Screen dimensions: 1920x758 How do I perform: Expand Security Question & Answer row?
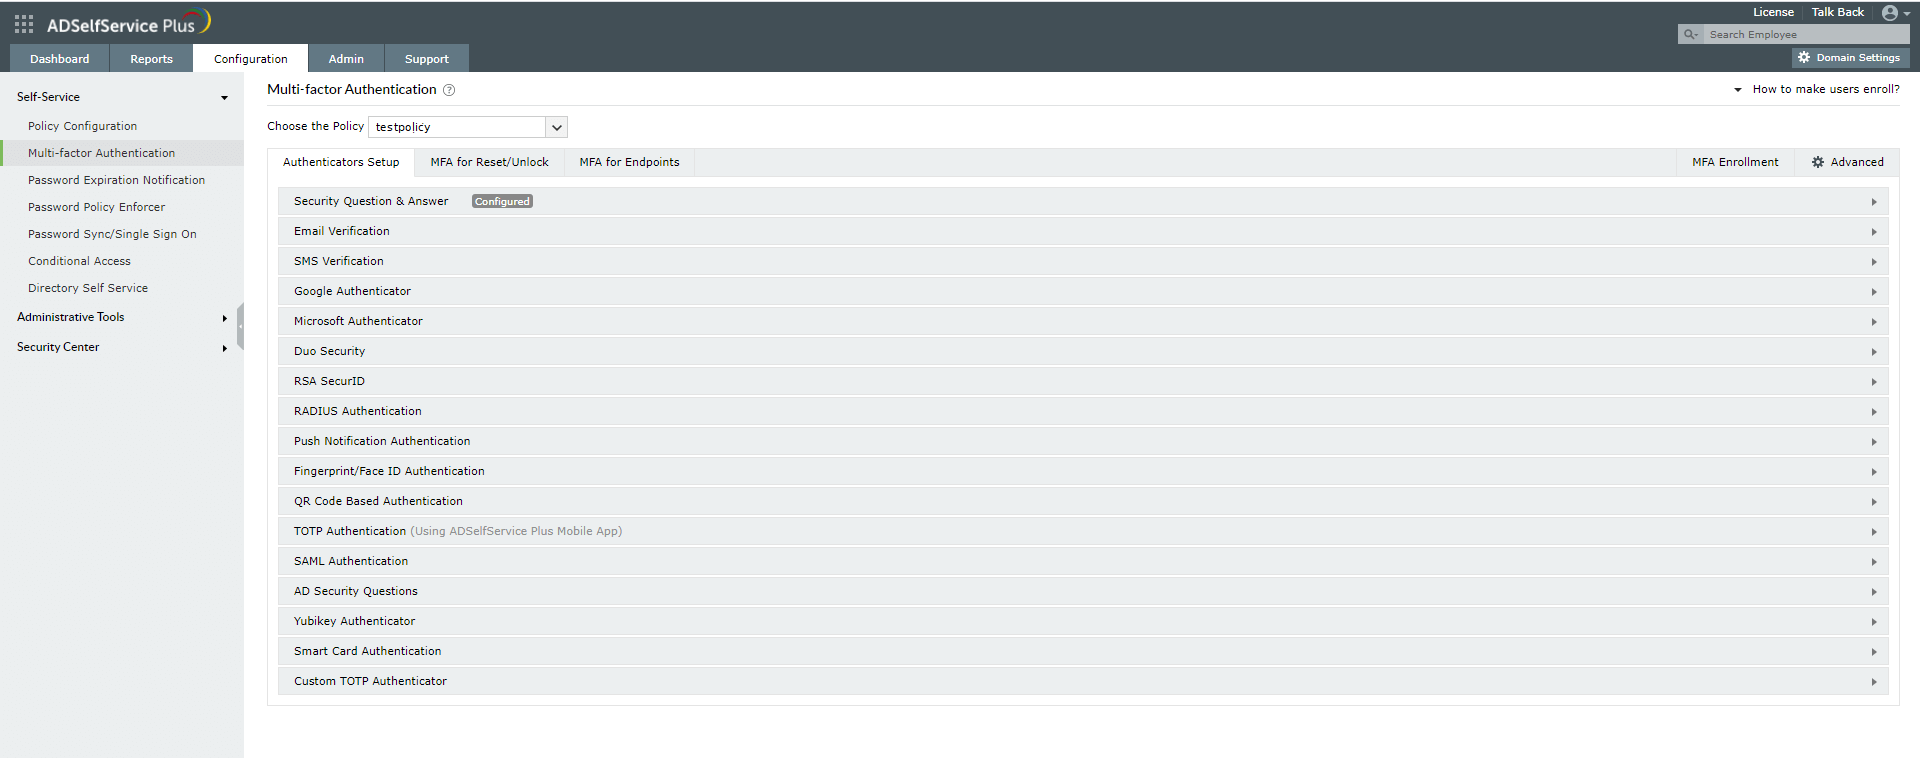(1083, 201)
